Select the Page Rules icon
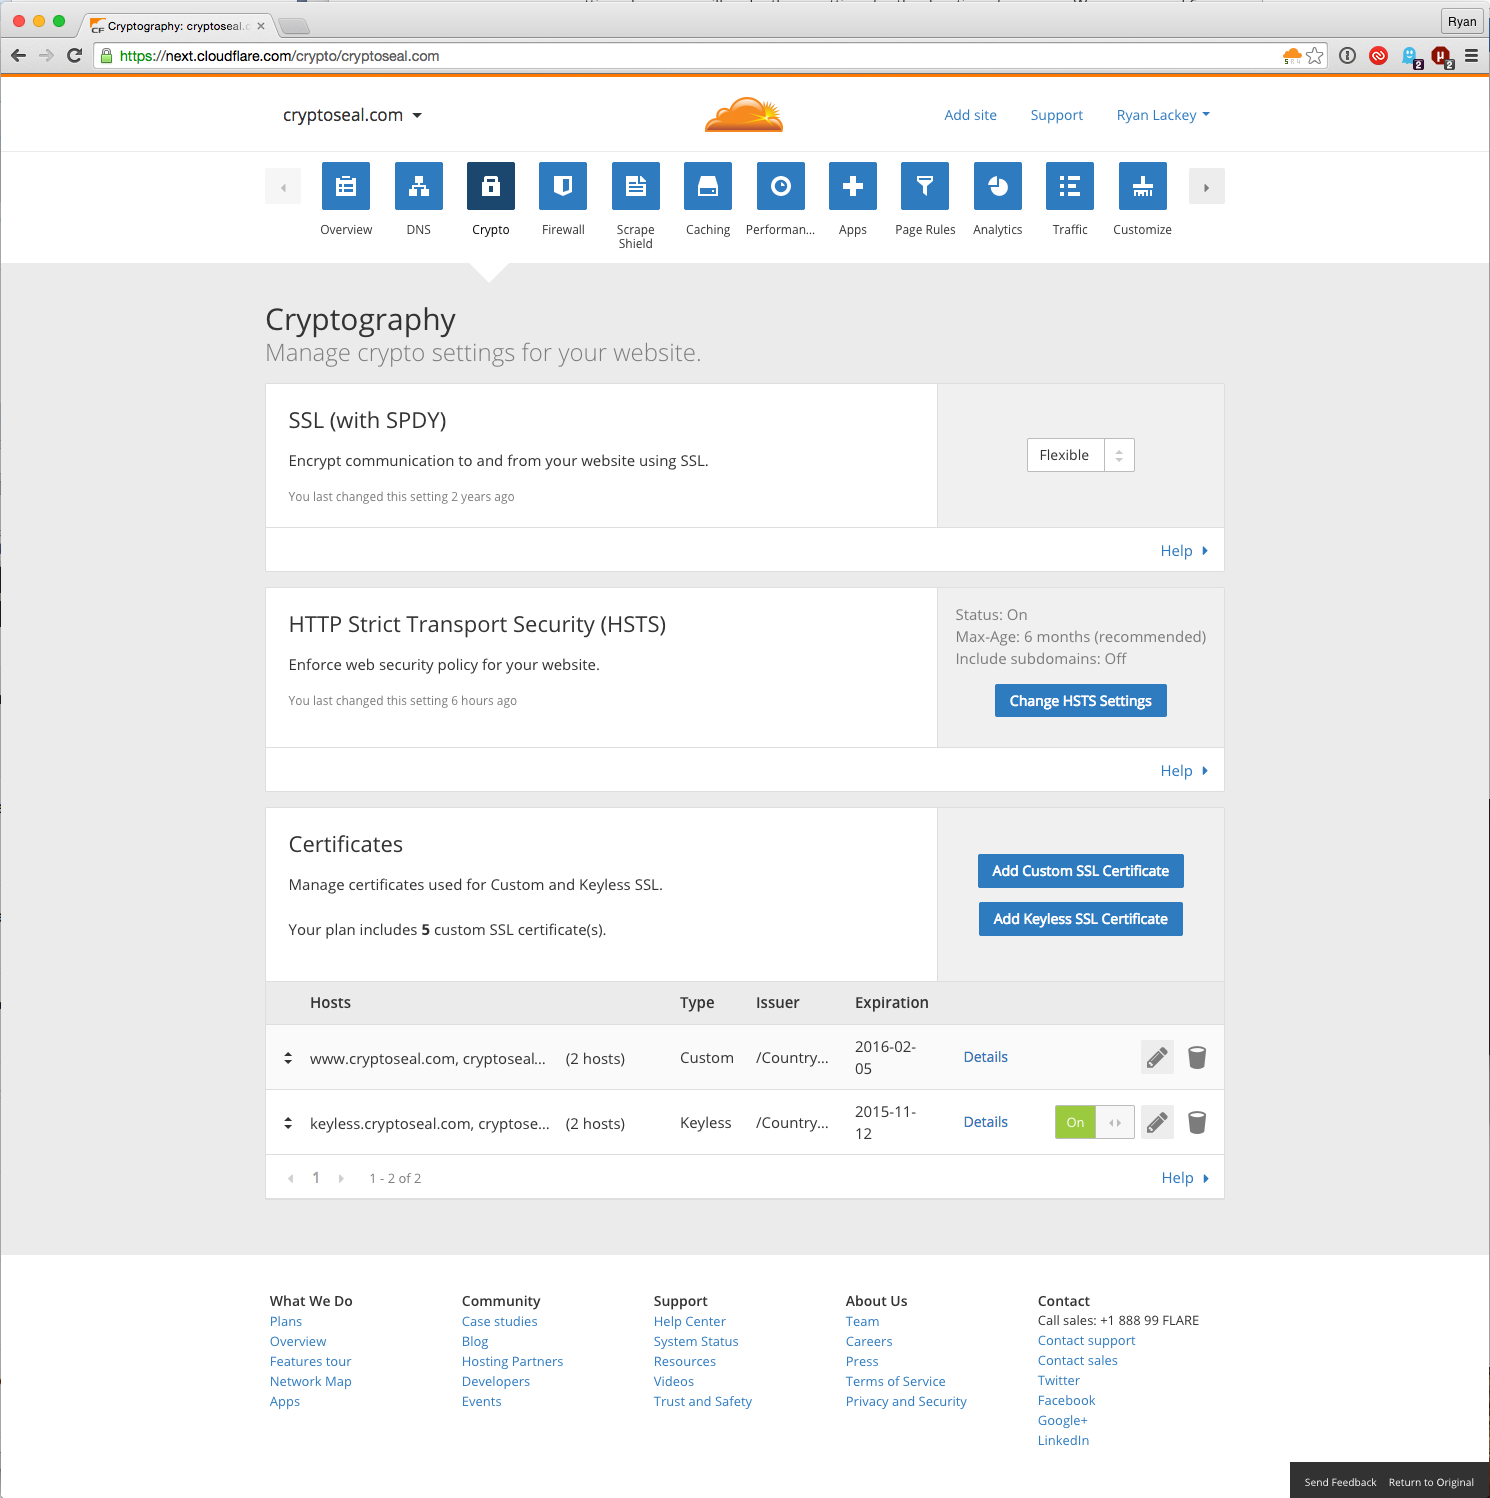The width and height of the screenshot is (1490, 1498). (x=924, y=186)
